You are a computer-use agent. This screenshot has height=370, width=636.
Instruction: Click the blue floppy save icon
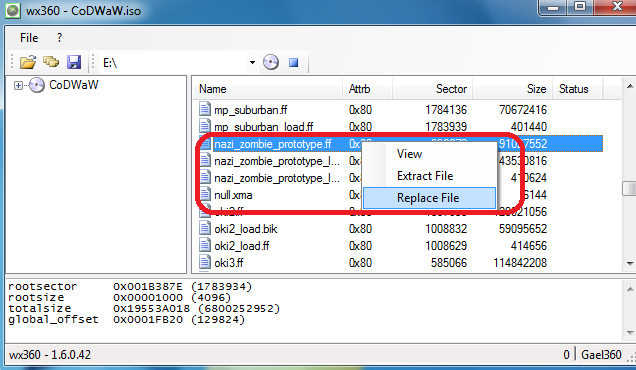[74, 62]
